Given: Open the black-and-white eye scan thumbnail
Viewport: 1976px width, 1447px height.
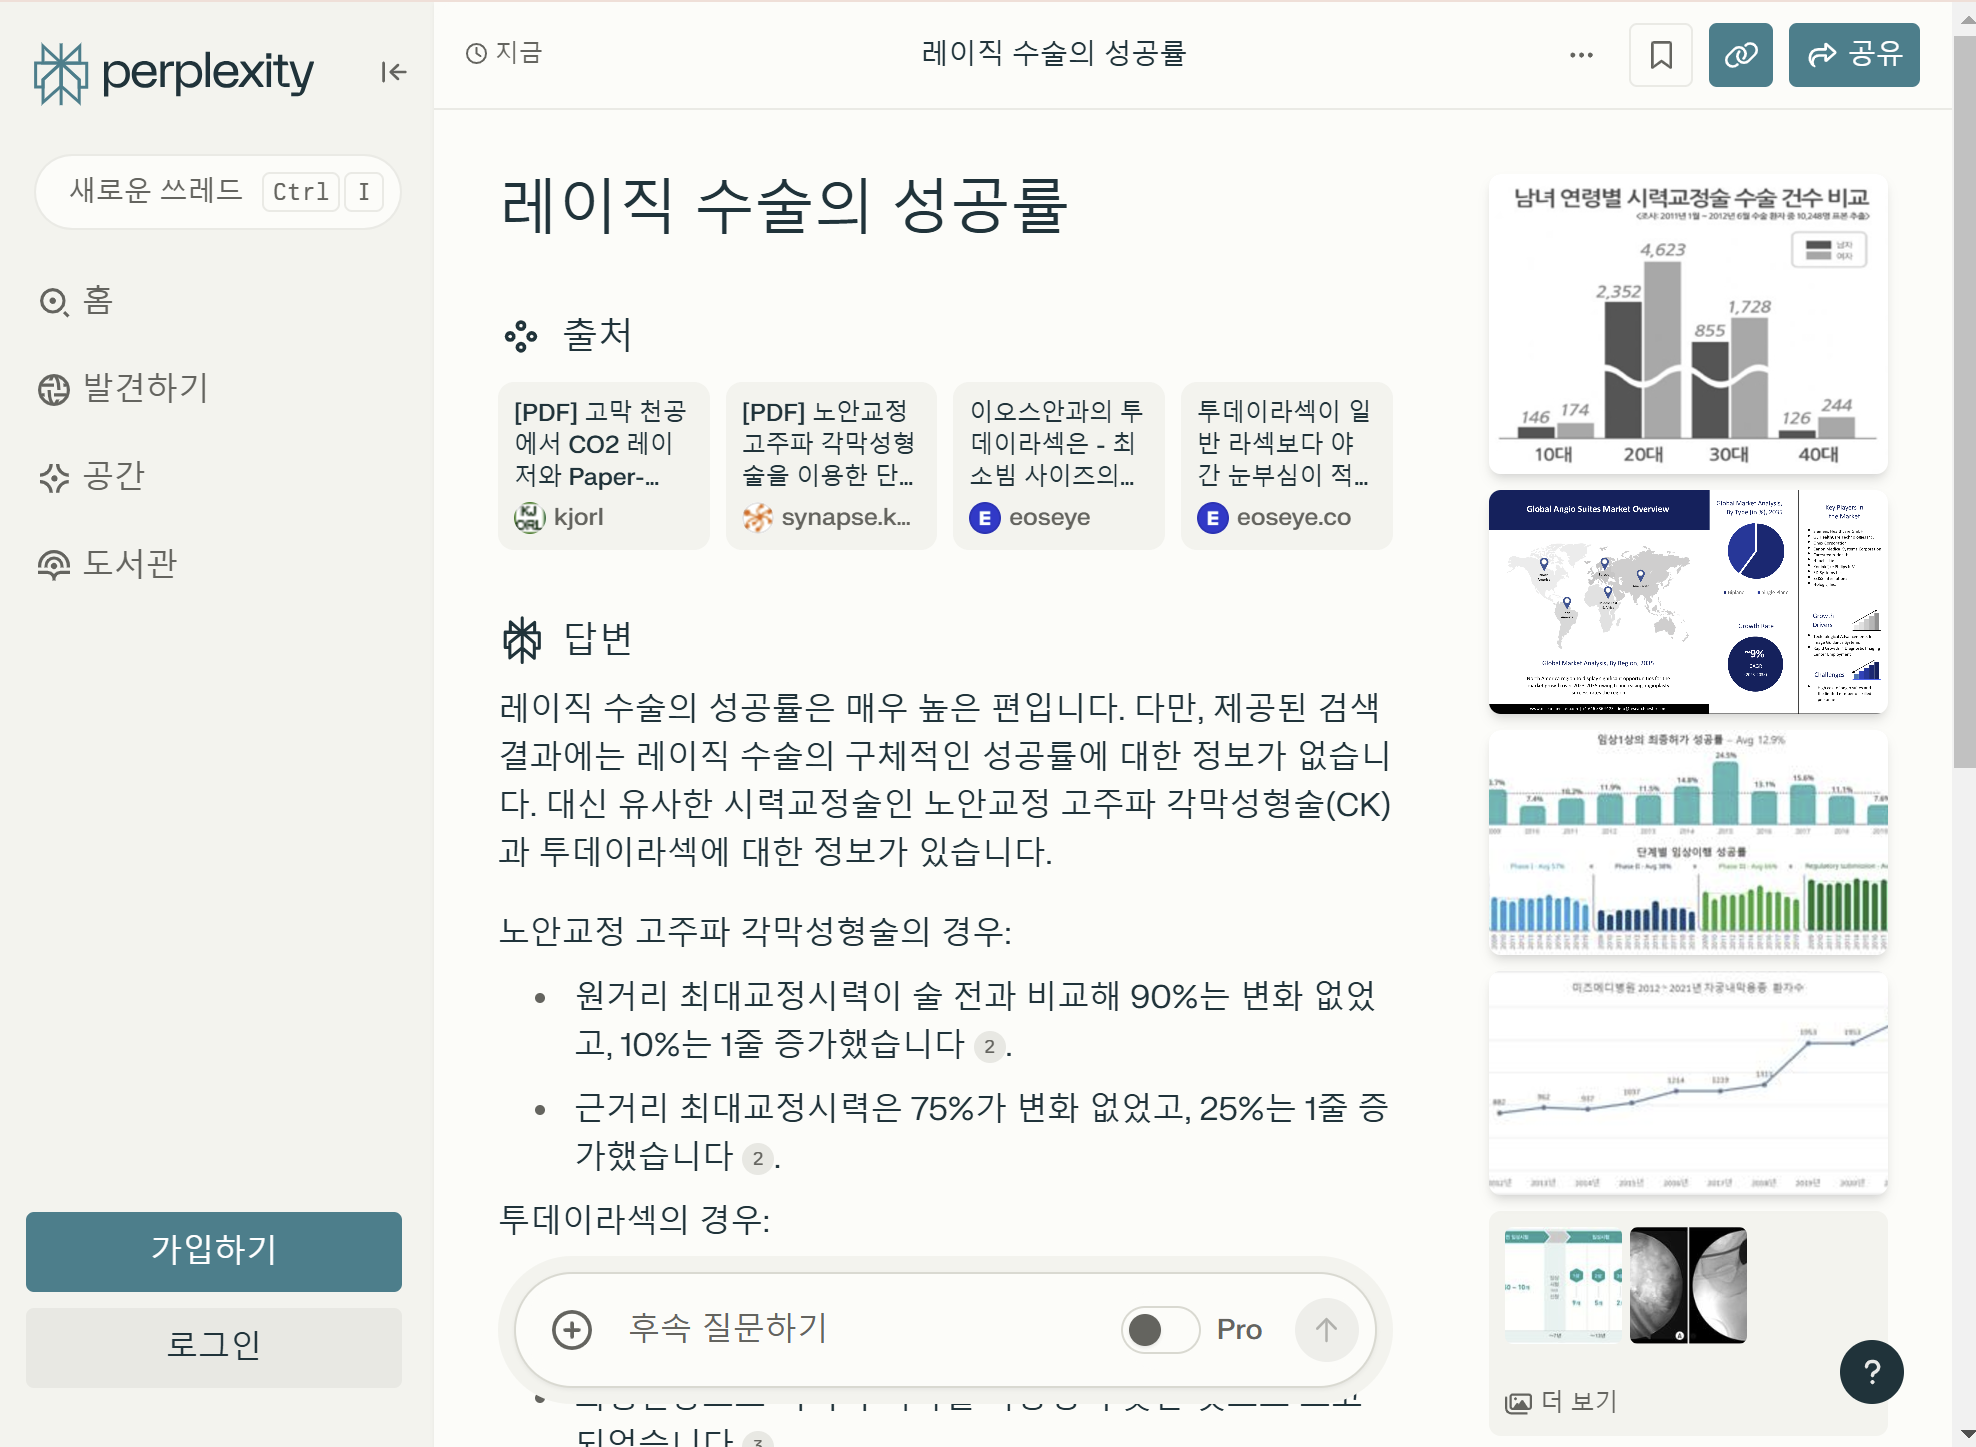Looking at the screenshot, I should point(1688,1285).
